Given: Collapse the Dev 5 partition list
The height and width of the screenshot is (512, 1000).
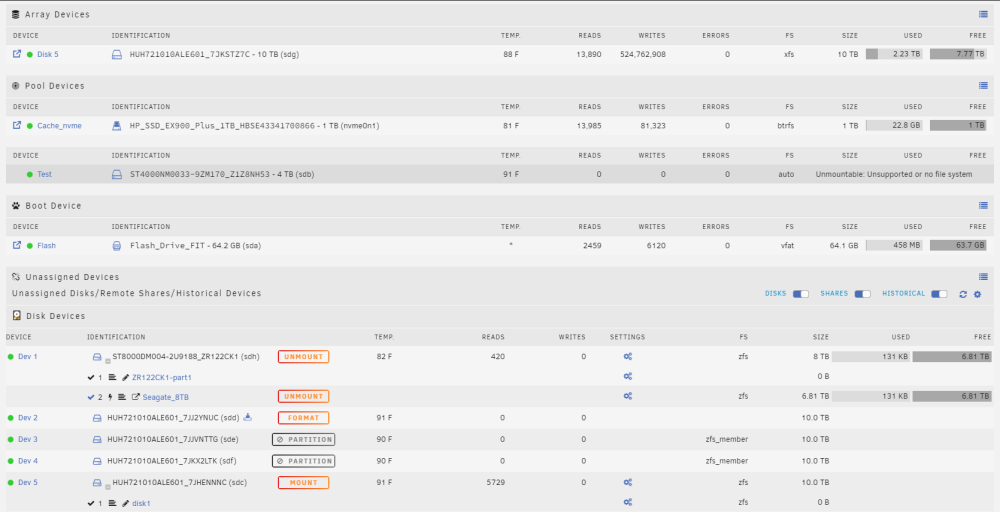Looking at the screenshot, I should 108,486.
